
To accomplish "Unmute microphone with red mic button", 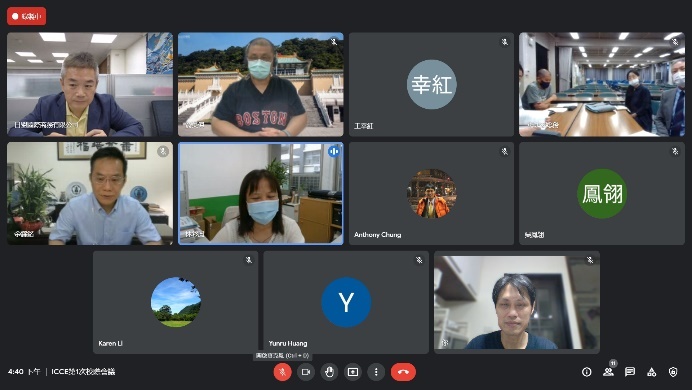I will [x=282, y=372].
